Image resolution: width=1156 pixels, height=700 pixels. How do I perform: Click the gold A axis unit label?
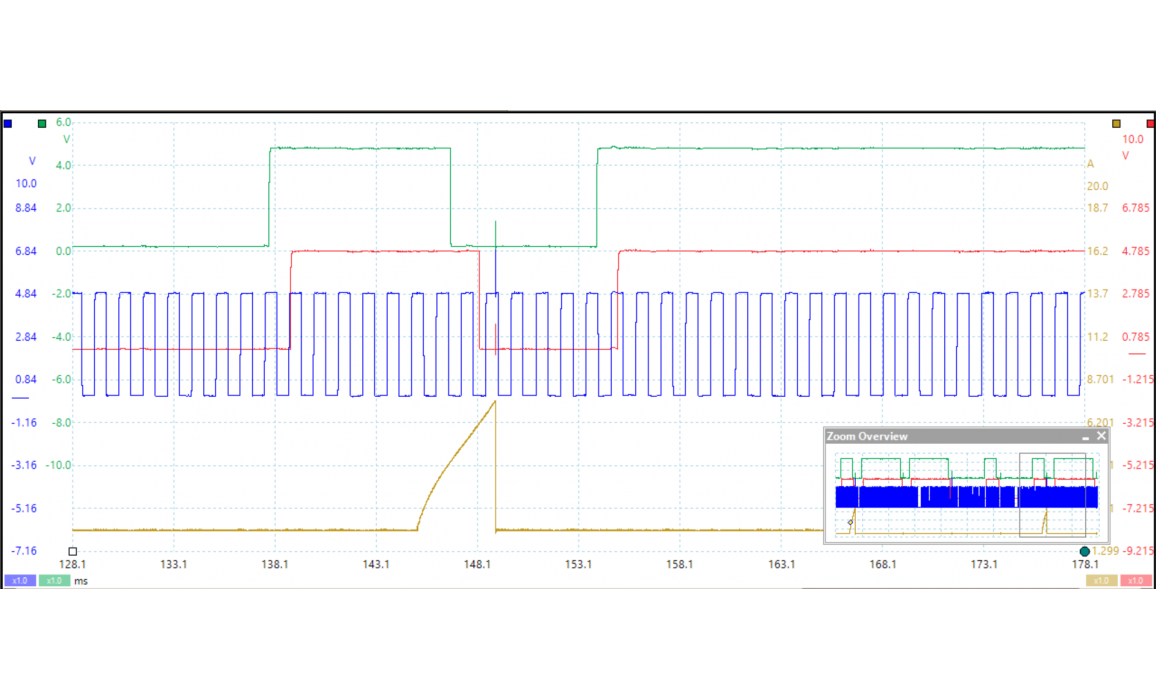(x=1091, y=164)
